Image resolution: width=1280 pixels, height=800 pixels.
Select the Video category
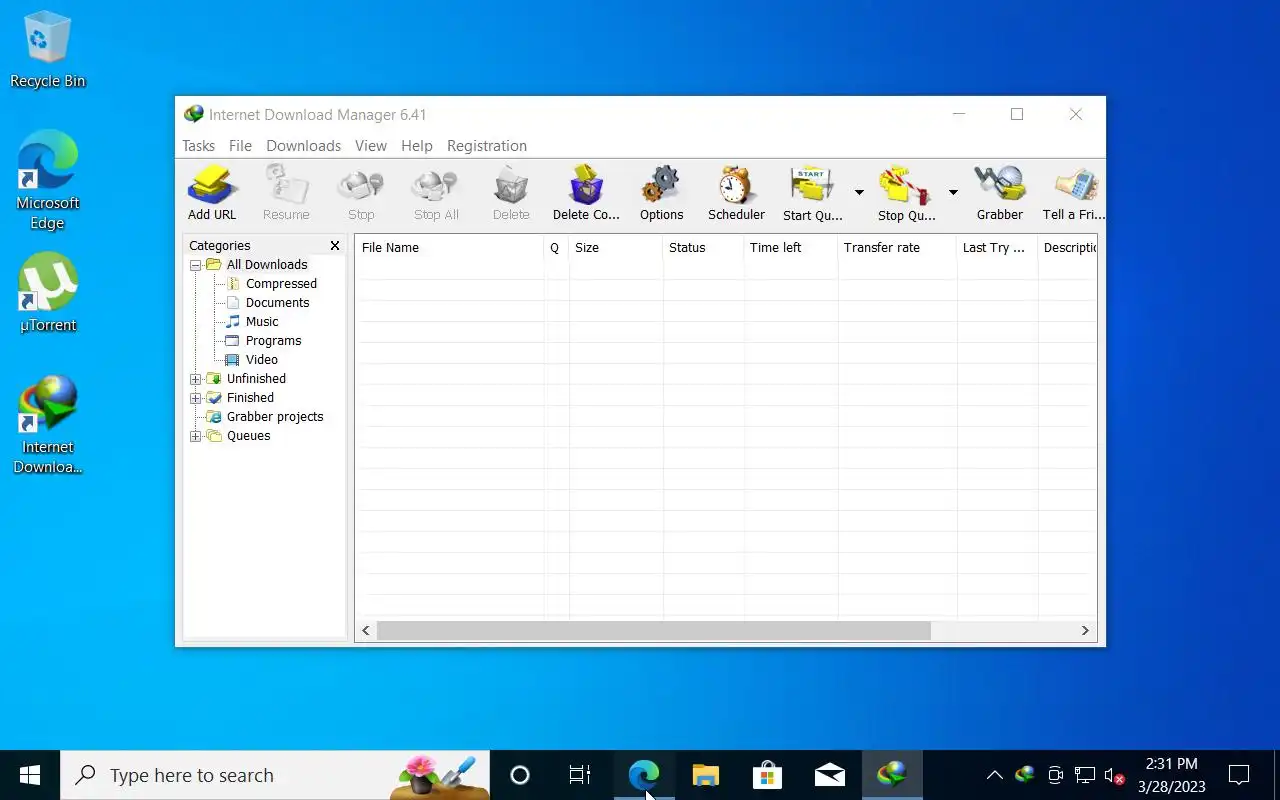point(262,360)
